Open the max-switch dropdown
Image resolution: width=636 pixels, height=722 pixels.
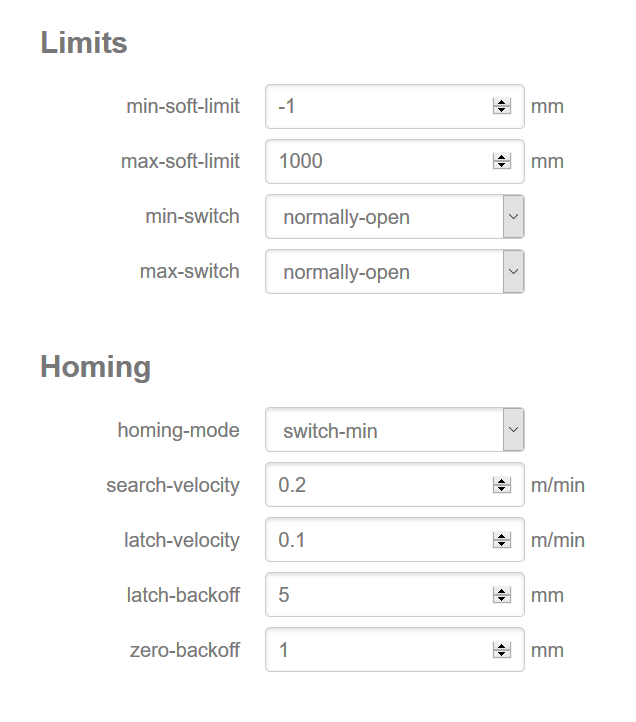point(394,272)
